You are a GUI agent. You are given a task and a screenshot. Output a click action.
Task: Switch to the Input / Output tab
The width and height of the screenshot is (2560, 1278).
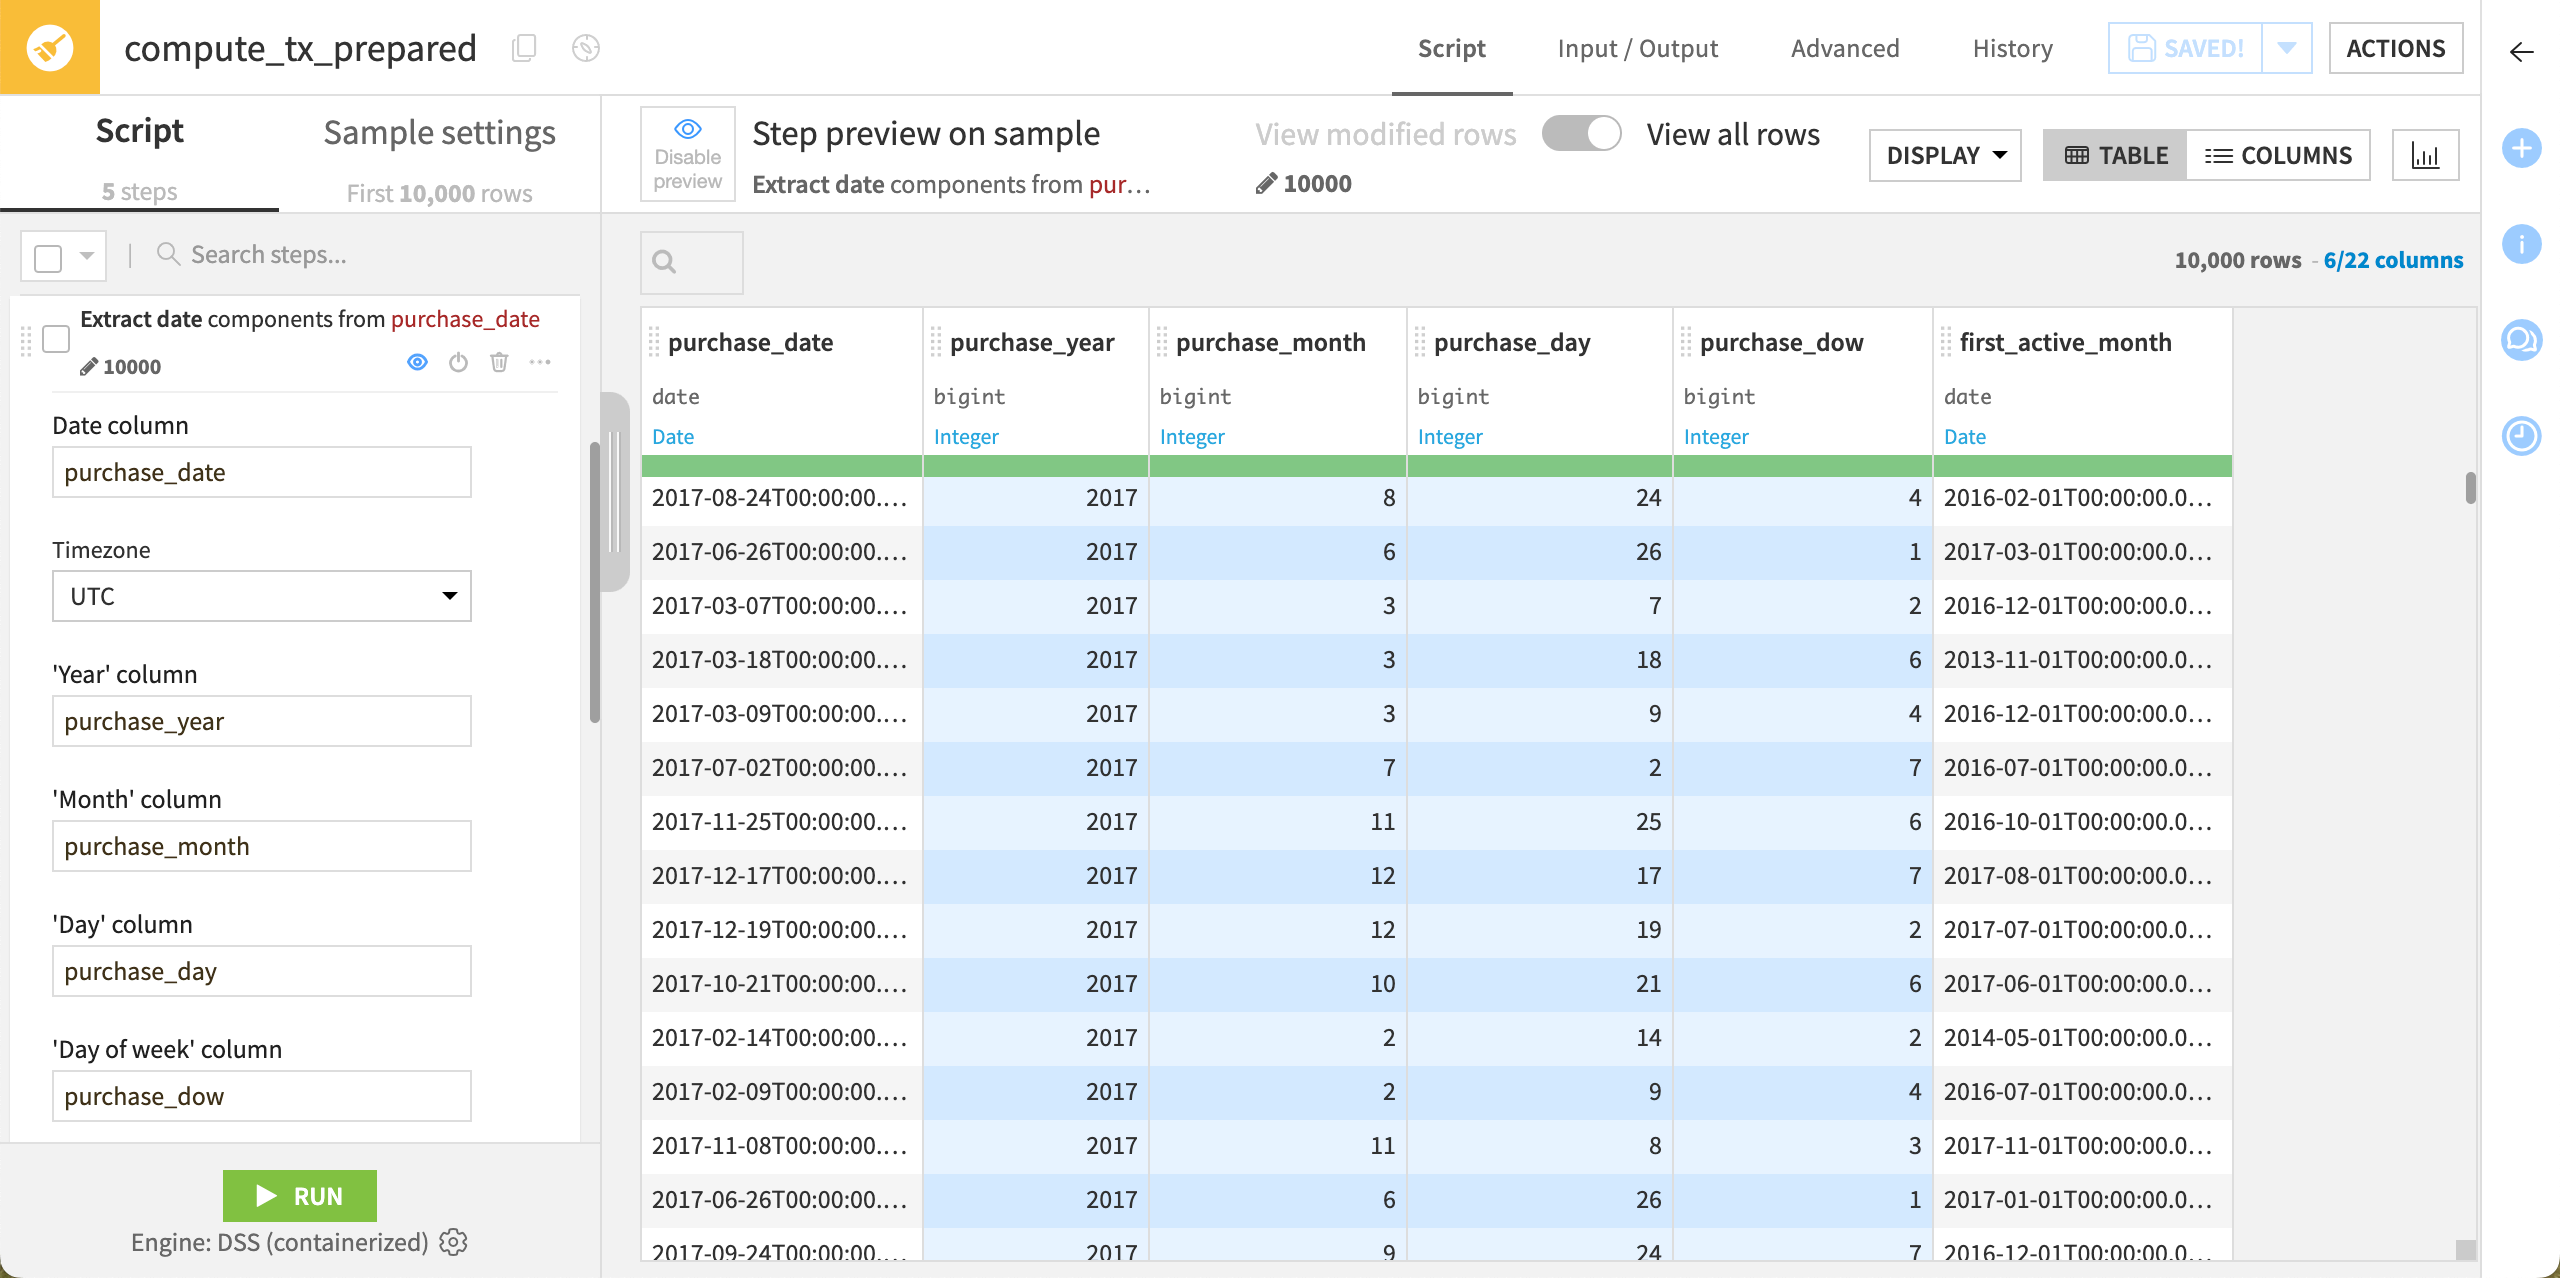point(1637,48)
